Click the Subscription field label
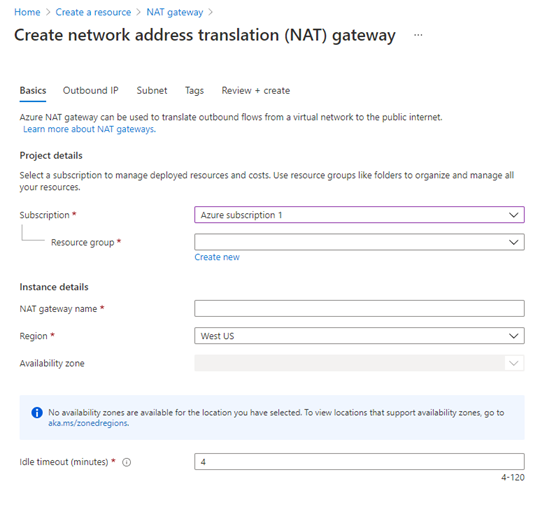The width and height of the screenshot is (547, 507). click(44, 215)
